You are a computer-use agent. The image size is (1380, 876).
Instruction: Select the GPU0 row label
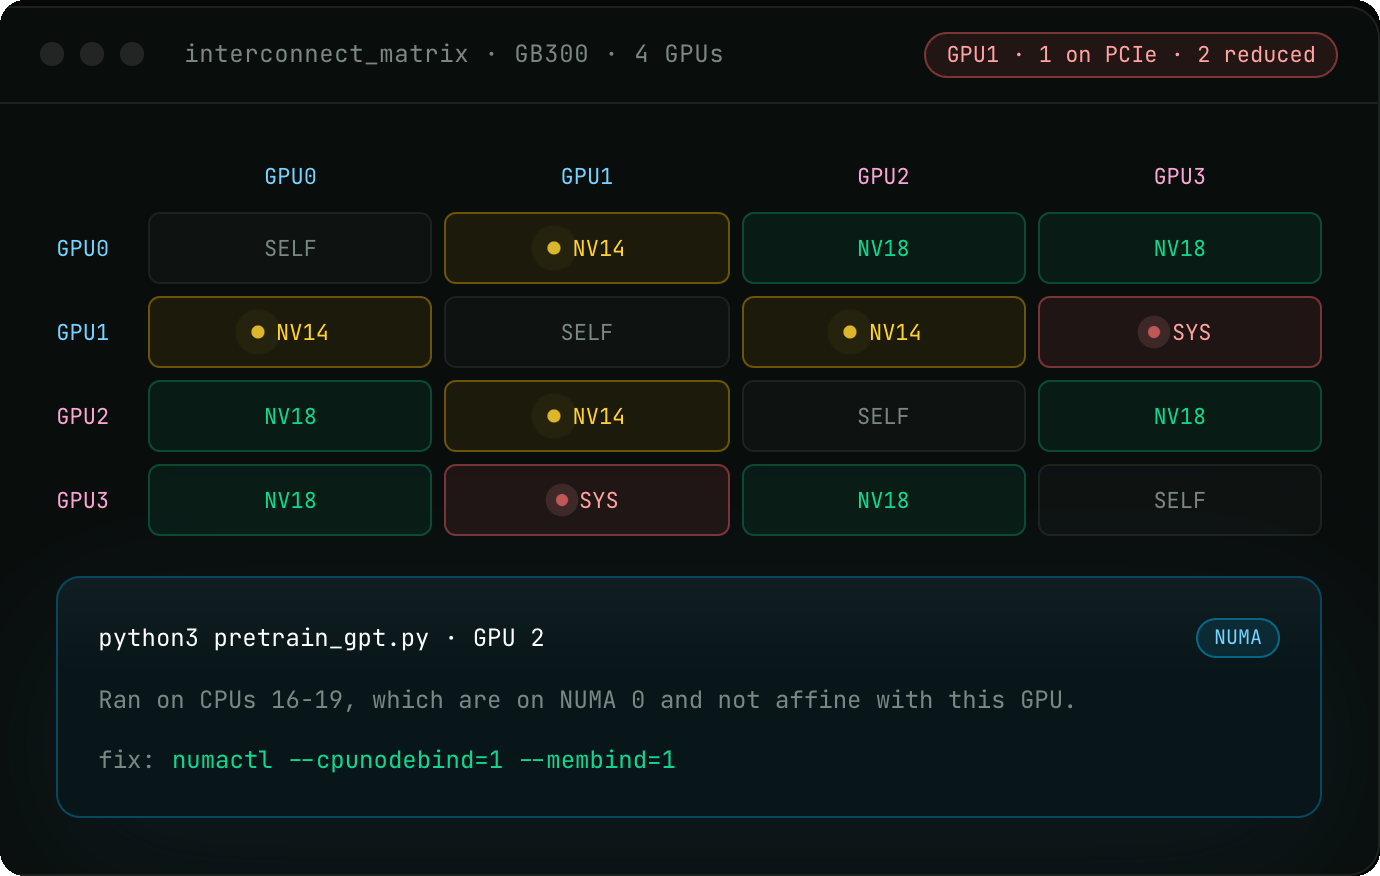click(x=83, y=248)
